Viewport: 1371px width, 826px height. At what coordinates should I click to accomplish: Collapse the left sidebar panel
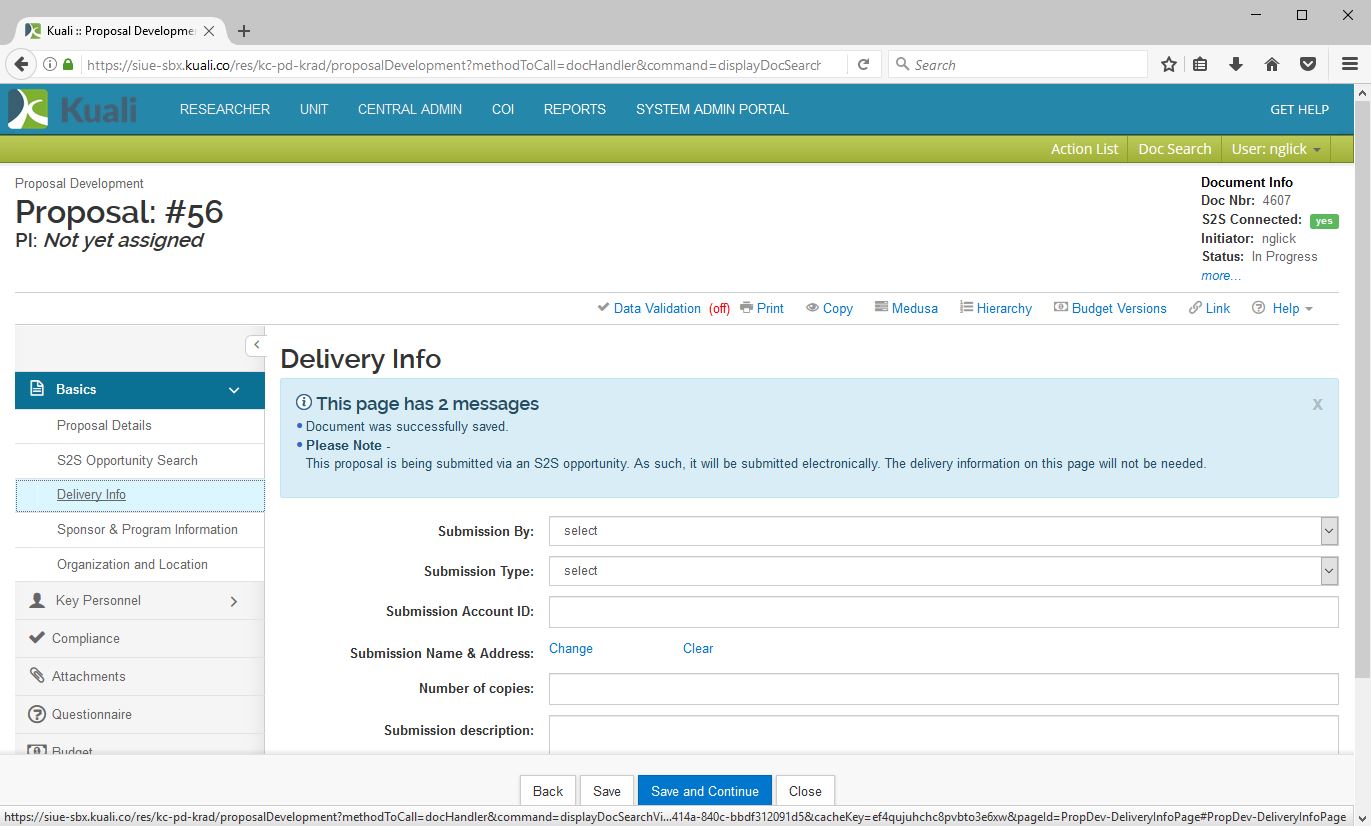click(x=256, y=345)
